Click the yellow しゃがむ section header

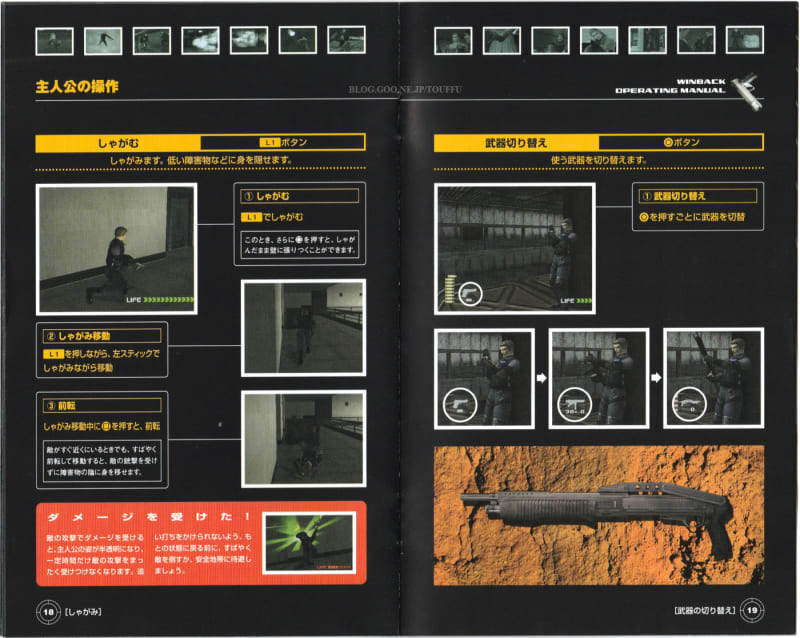(x=118, y=143)
